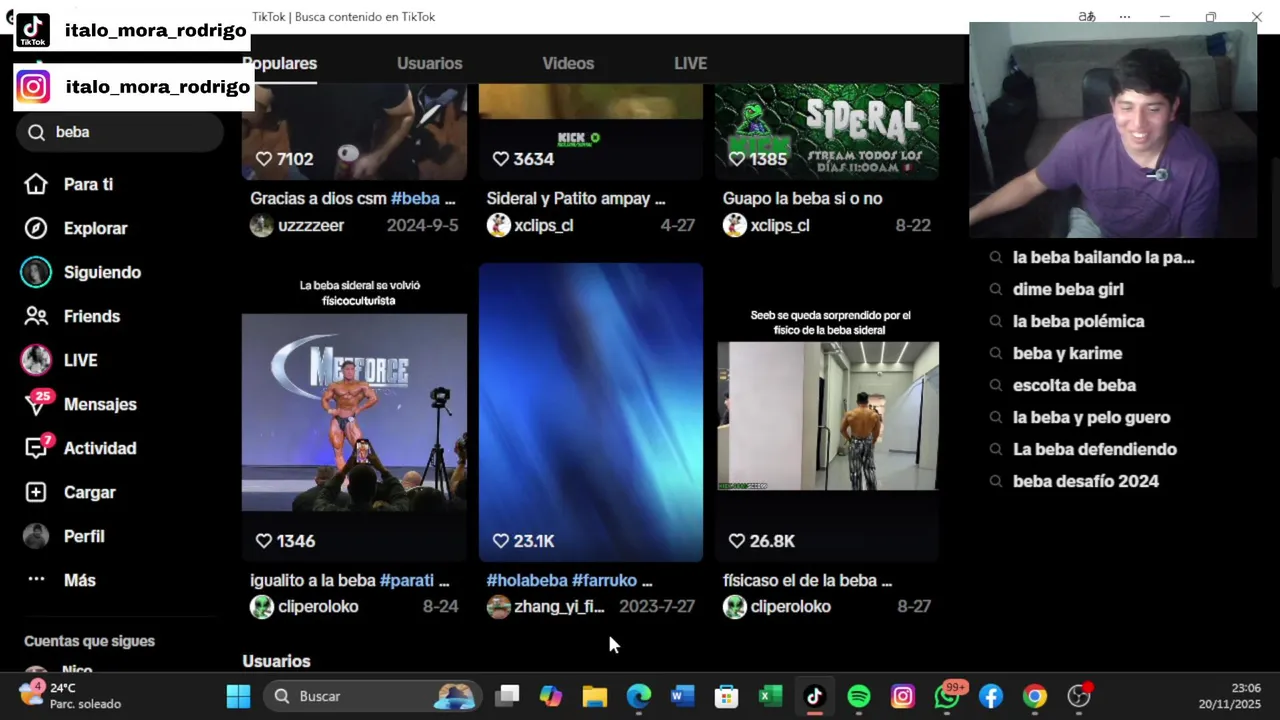This screenshot has width=1280, height=720.
Task: Open the Sideral stream video thumbnail
Action: click(827, 130)
